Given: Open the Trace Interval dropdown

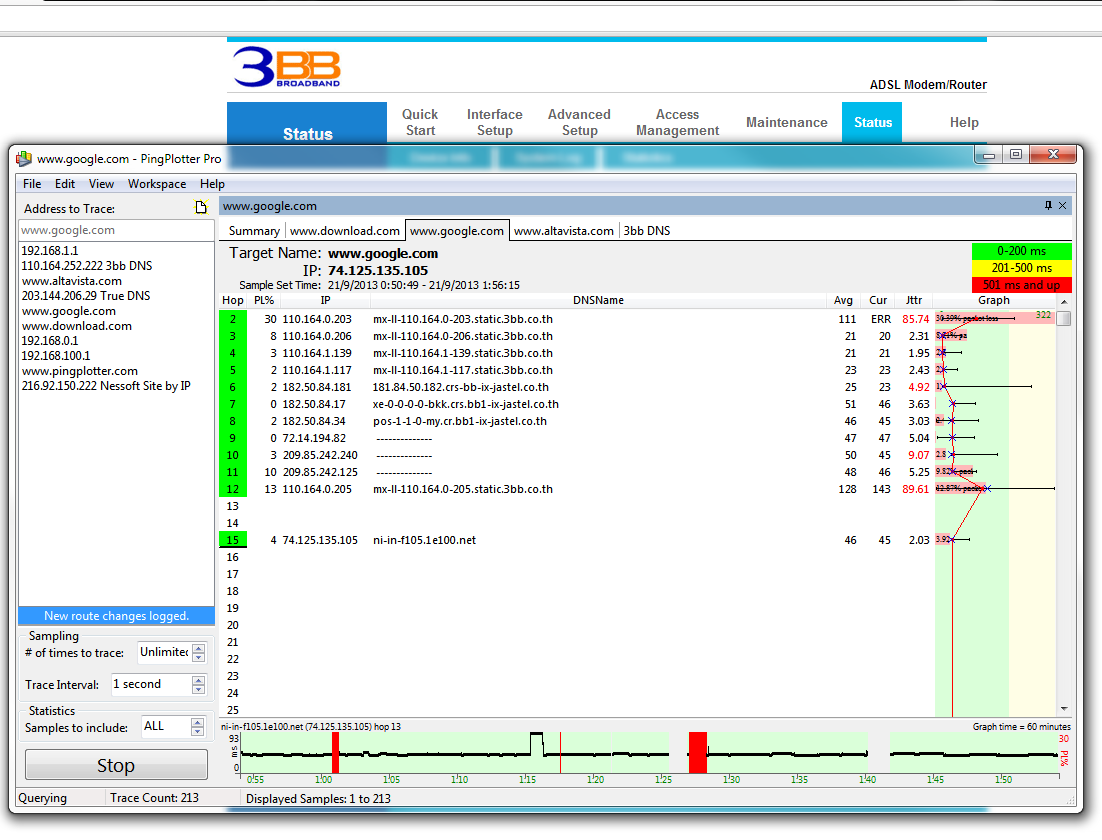Looking at the screenshot, I should pyautogui.click(x=152, y=684).
